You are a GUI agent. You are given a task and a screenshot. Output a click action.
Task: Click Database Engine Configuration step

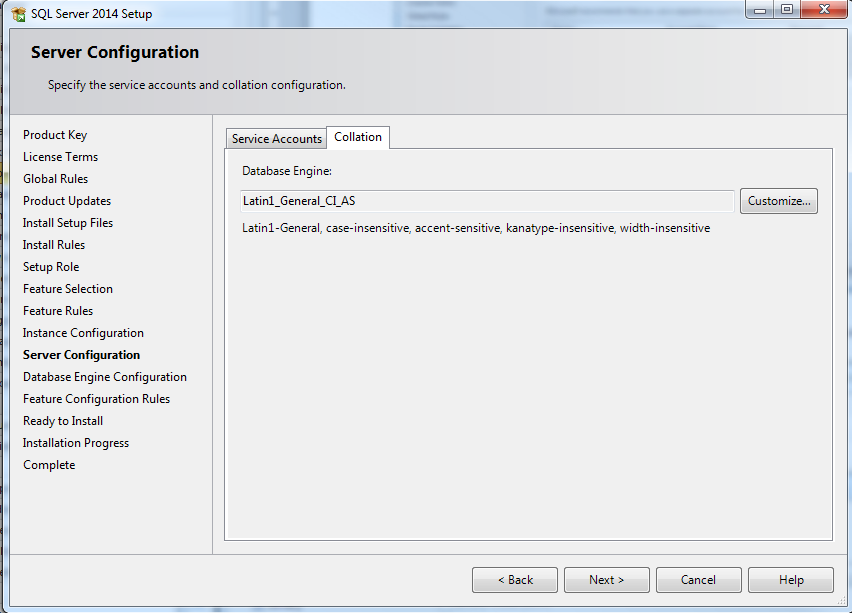point(105,377)
